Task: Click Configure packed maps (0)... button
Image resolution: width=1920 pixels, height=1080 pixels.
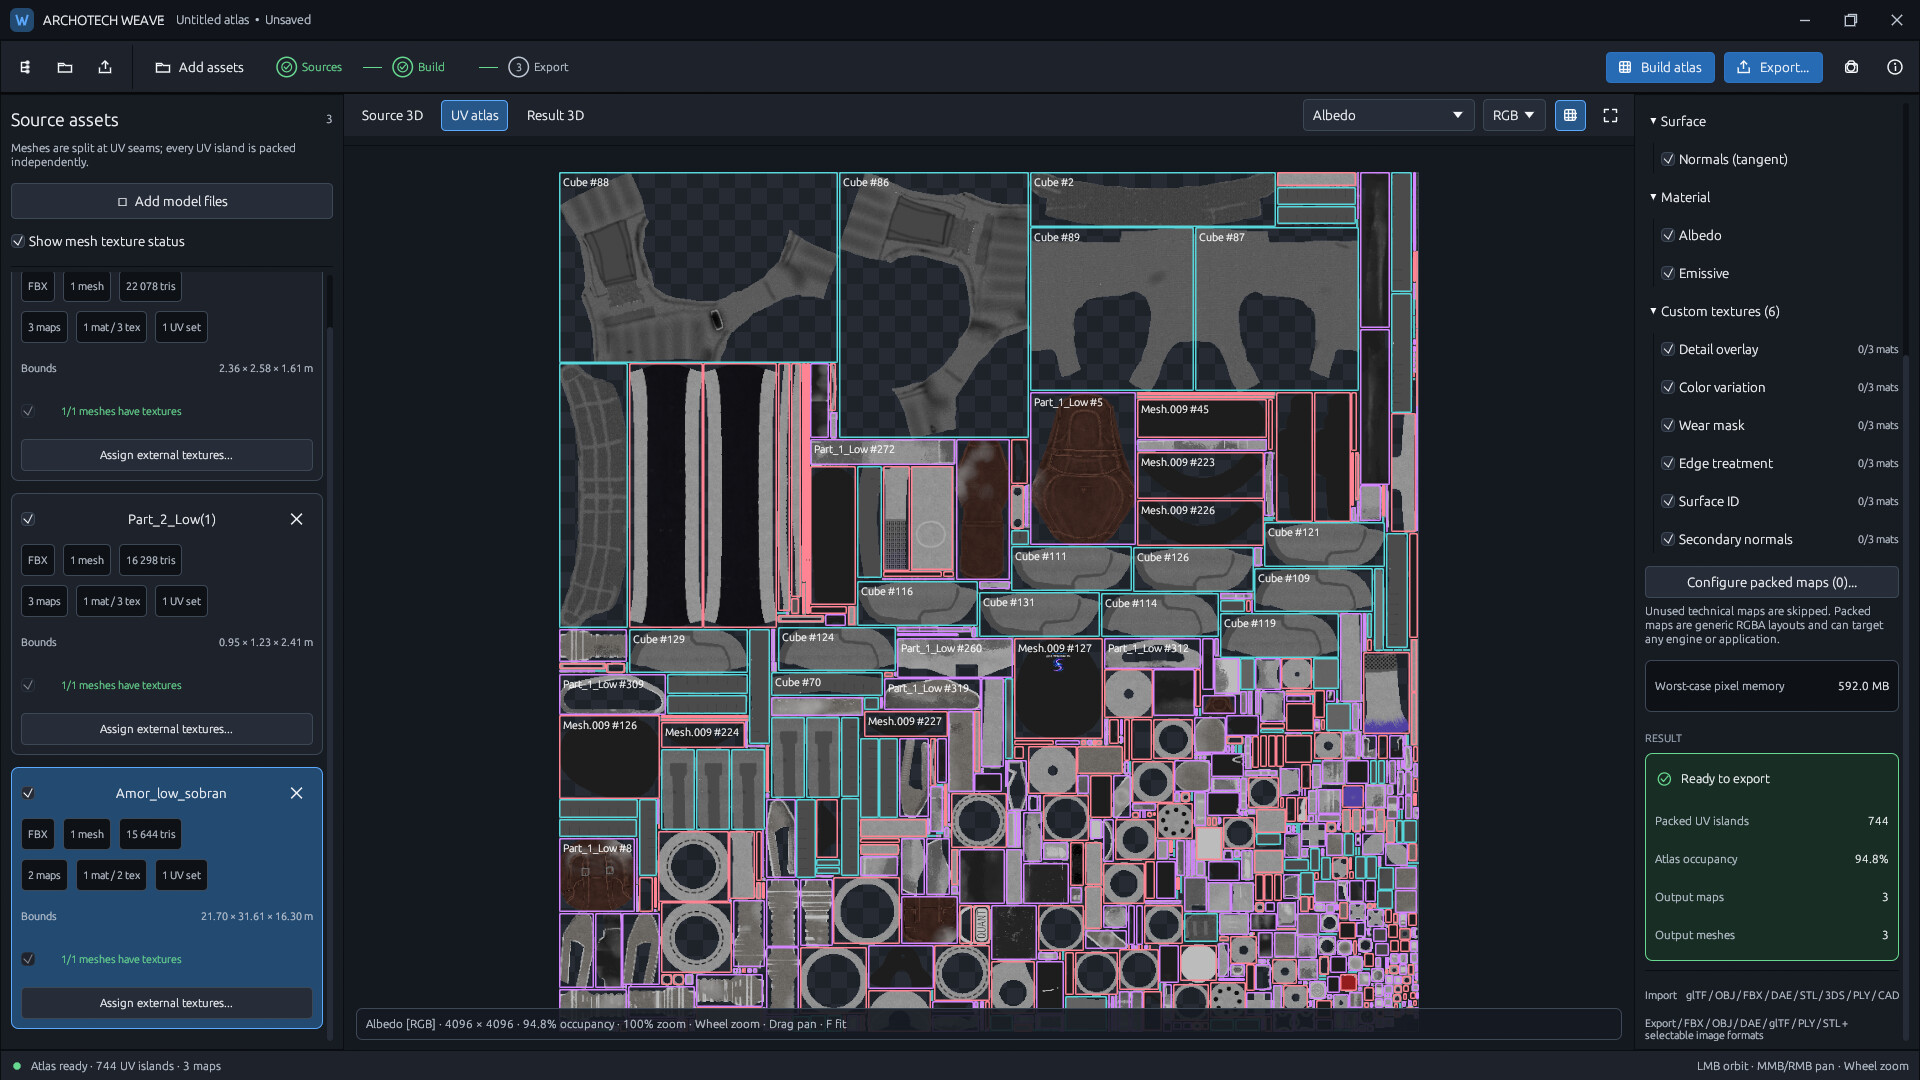Action: 1771,582
